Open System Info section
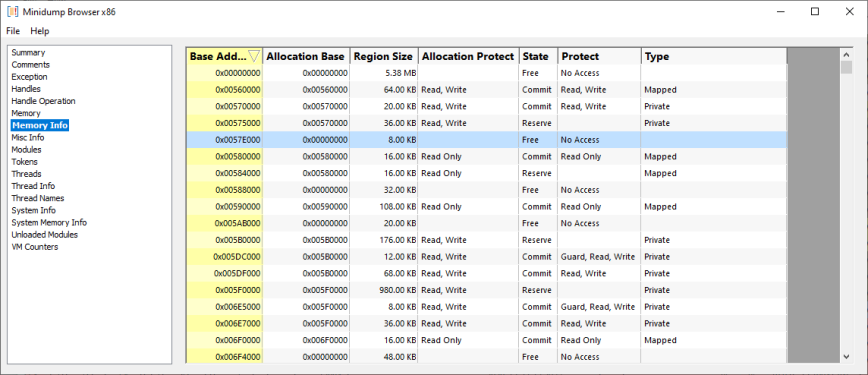The width and height of the screenshot is (868, 375). click(x=33, y=211)
